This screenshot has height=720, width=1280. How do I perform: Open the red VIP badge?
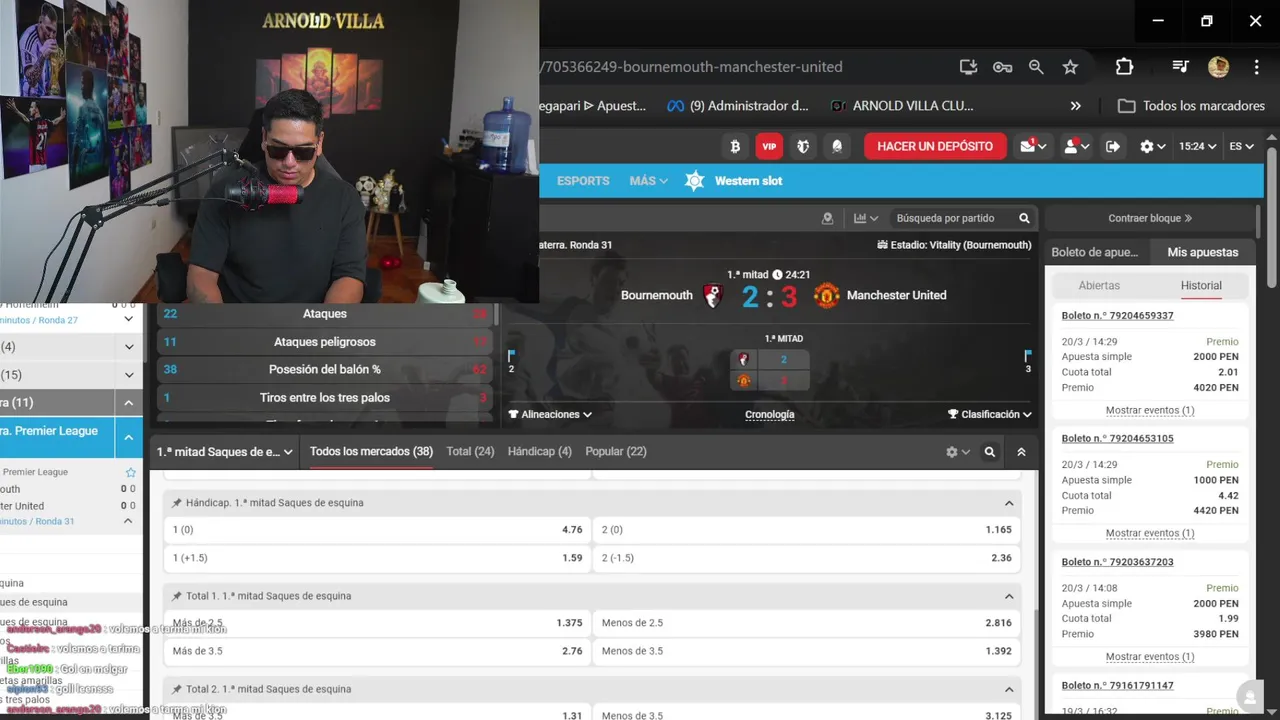pyautogui.click(x=769, y=146)
